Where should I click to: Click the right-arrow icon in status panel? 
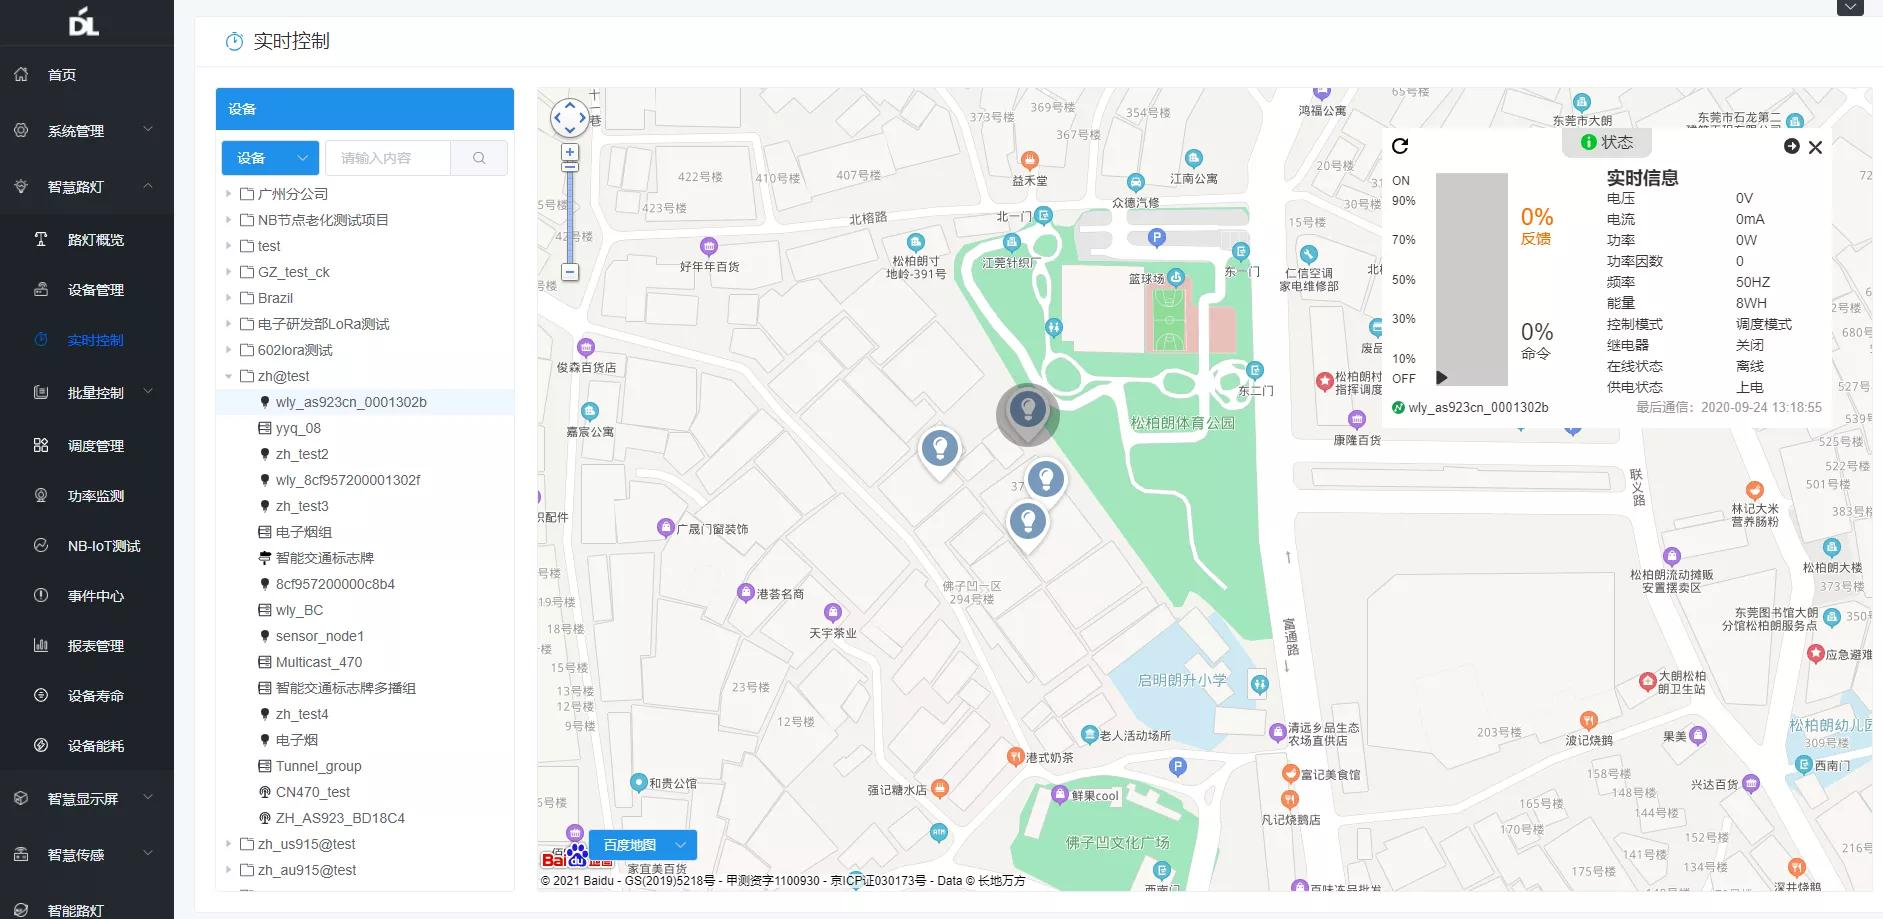[x=1792, y=146]
